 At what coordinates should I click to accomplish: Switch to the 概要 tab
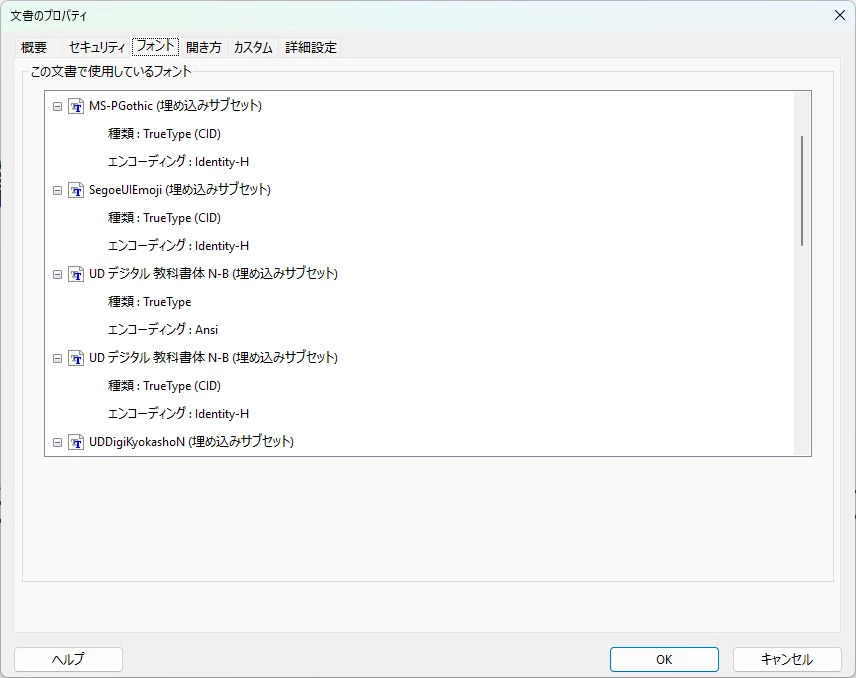coord(34,47)
